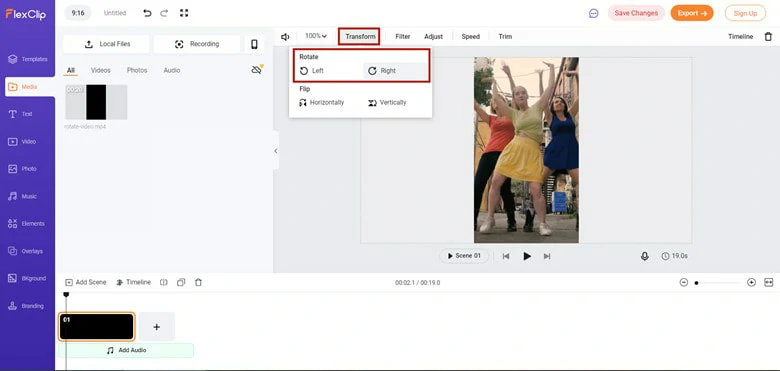Delete selected clip with top trash icon
Viewport: 780px width, 371px height.
coord(768,37)
